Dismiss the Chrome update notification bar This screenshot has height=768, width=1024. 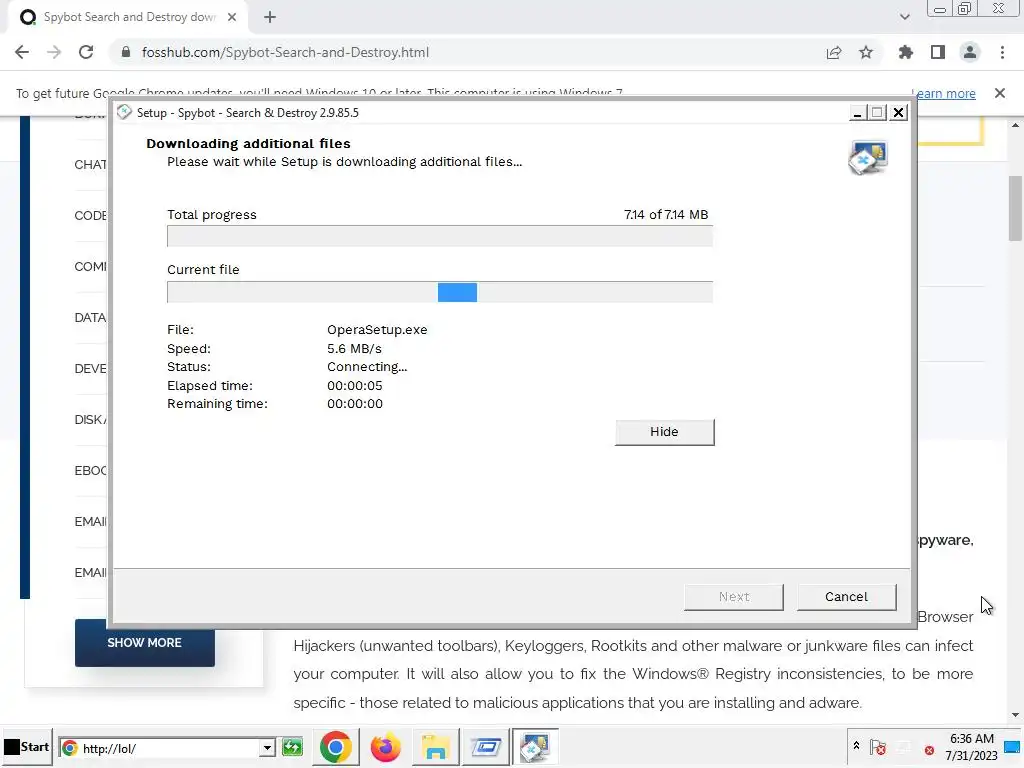[x=1000, y=93]
